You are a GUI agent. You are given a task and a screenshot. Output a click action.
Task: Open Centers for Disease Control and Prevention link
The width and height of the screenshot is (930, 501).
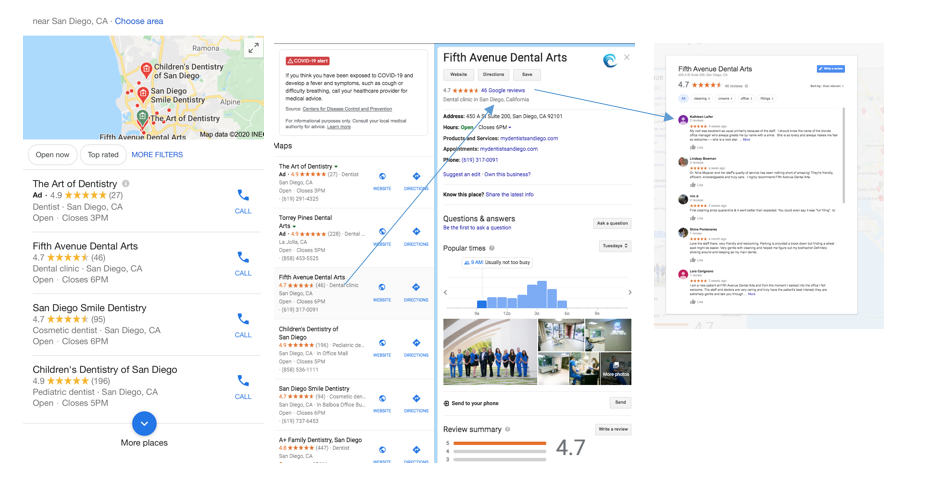coord(347,109)
